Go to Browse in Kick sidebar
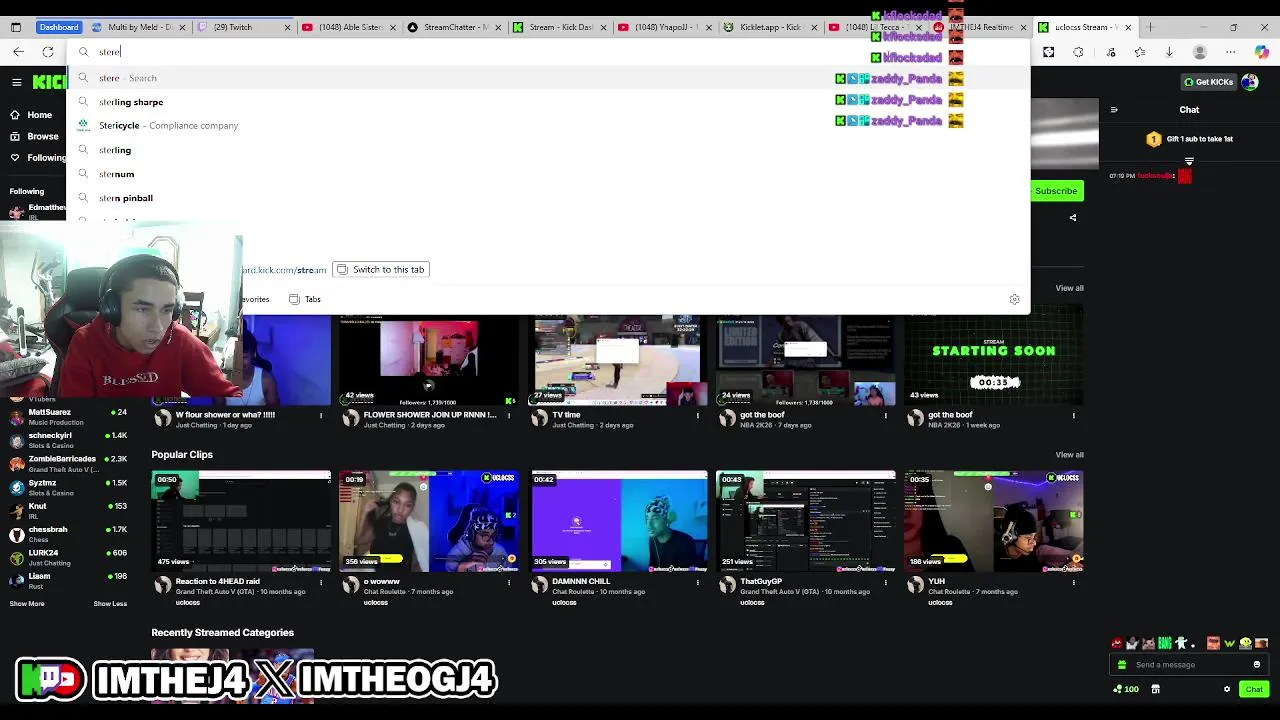Viewport: 1280px width, 720px height. (34, 136)
